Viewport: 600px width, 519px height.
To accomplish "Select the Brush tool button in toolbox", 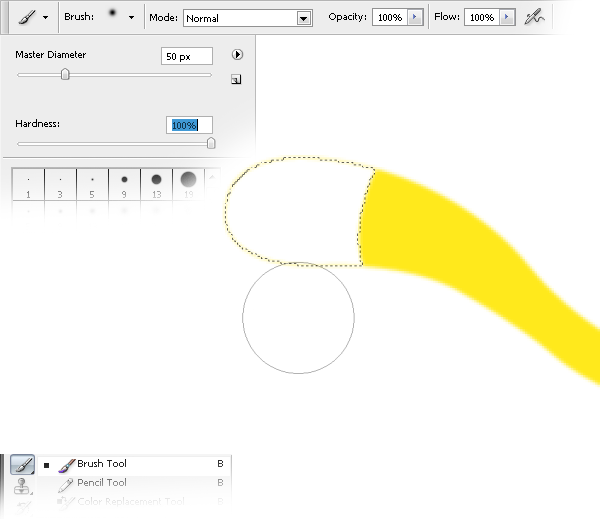I will click(x=22, y=465).
